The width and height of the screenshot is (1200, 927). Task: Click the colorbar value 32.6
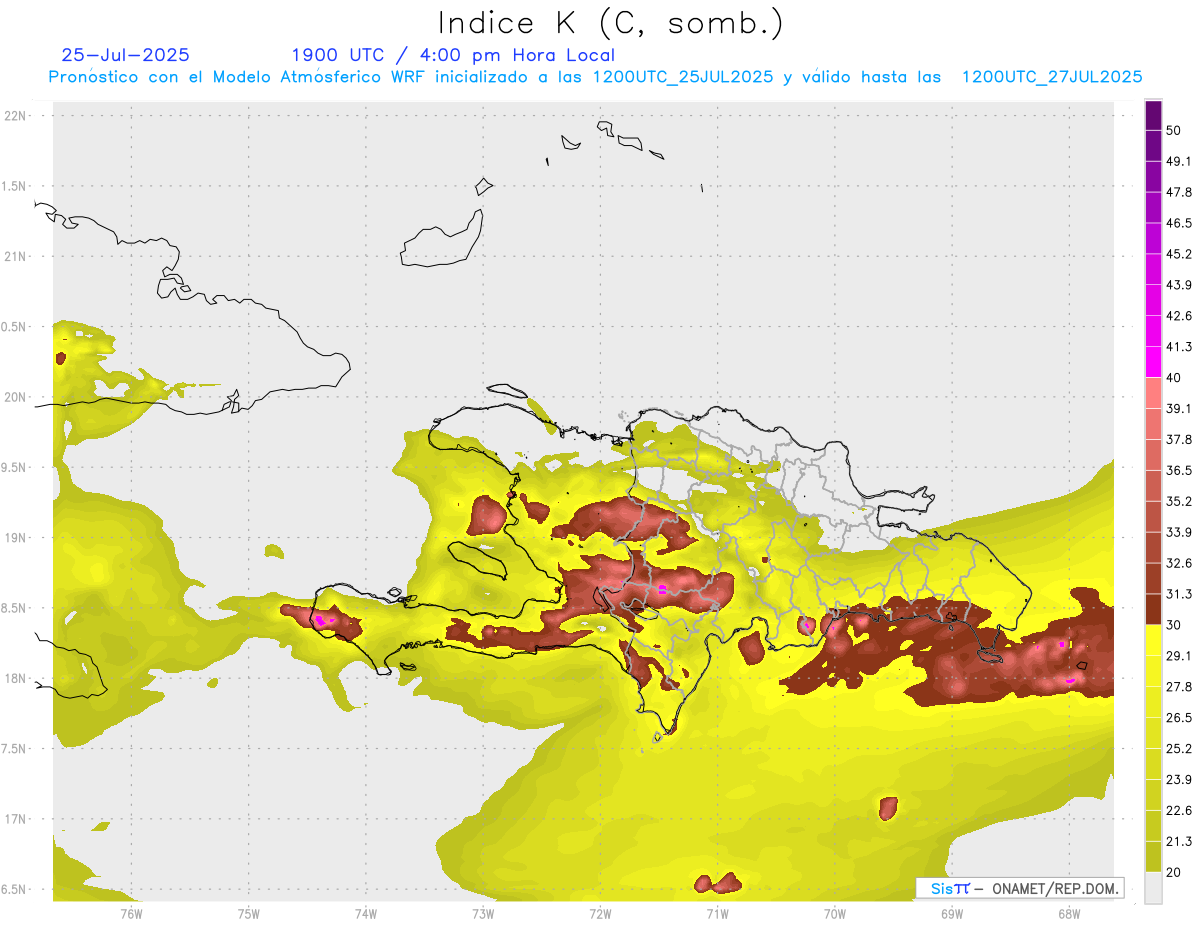(1178, 563)
